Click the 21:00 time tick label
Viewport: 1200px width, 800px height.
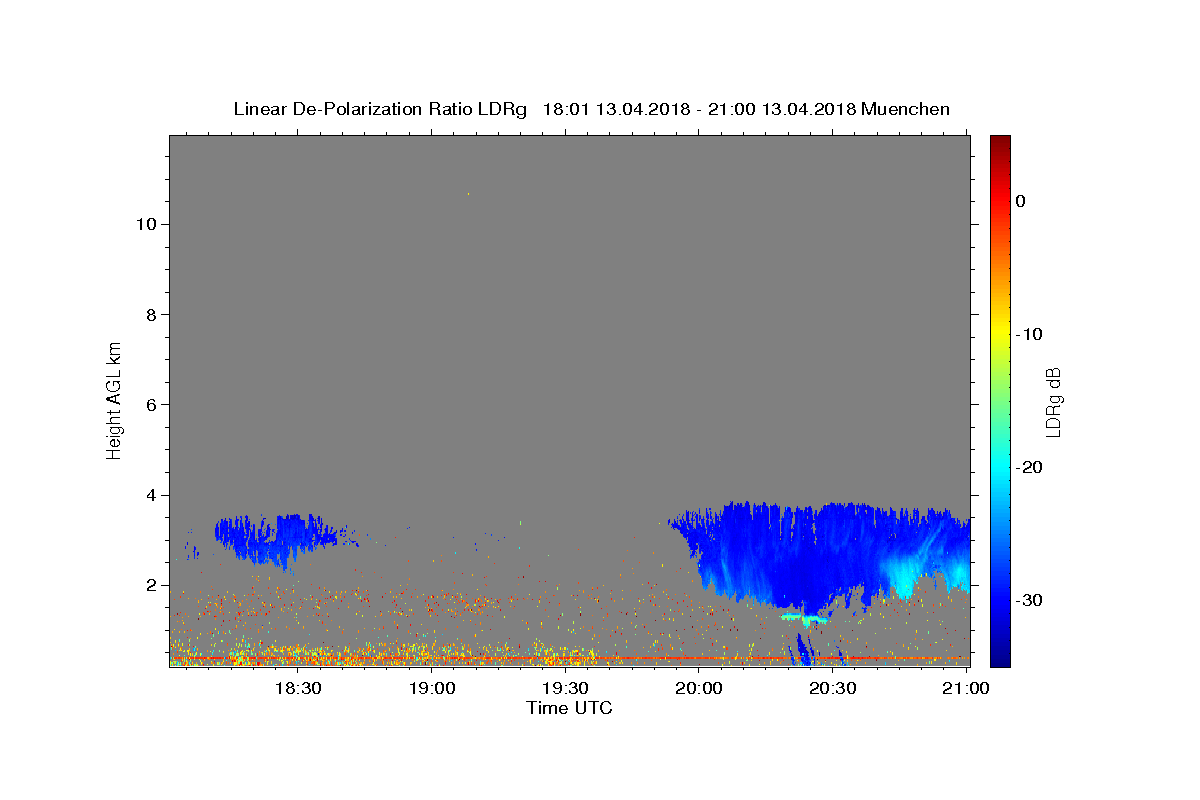click(x=966, y=688)
